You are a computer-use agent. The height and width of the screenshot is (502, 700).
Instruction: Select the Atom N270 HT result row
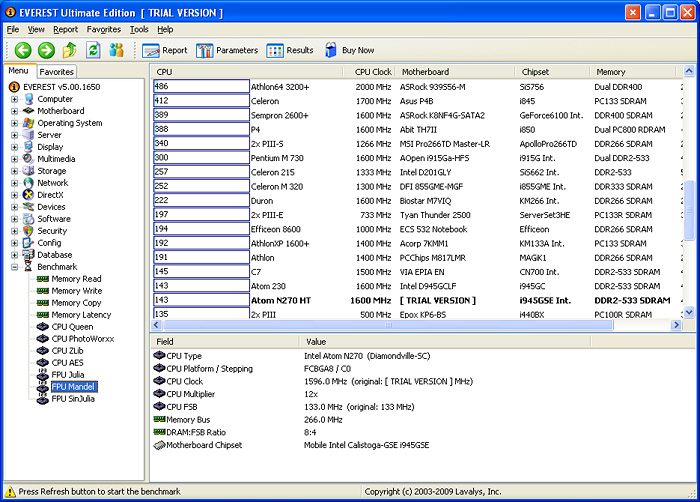point(417,301)
